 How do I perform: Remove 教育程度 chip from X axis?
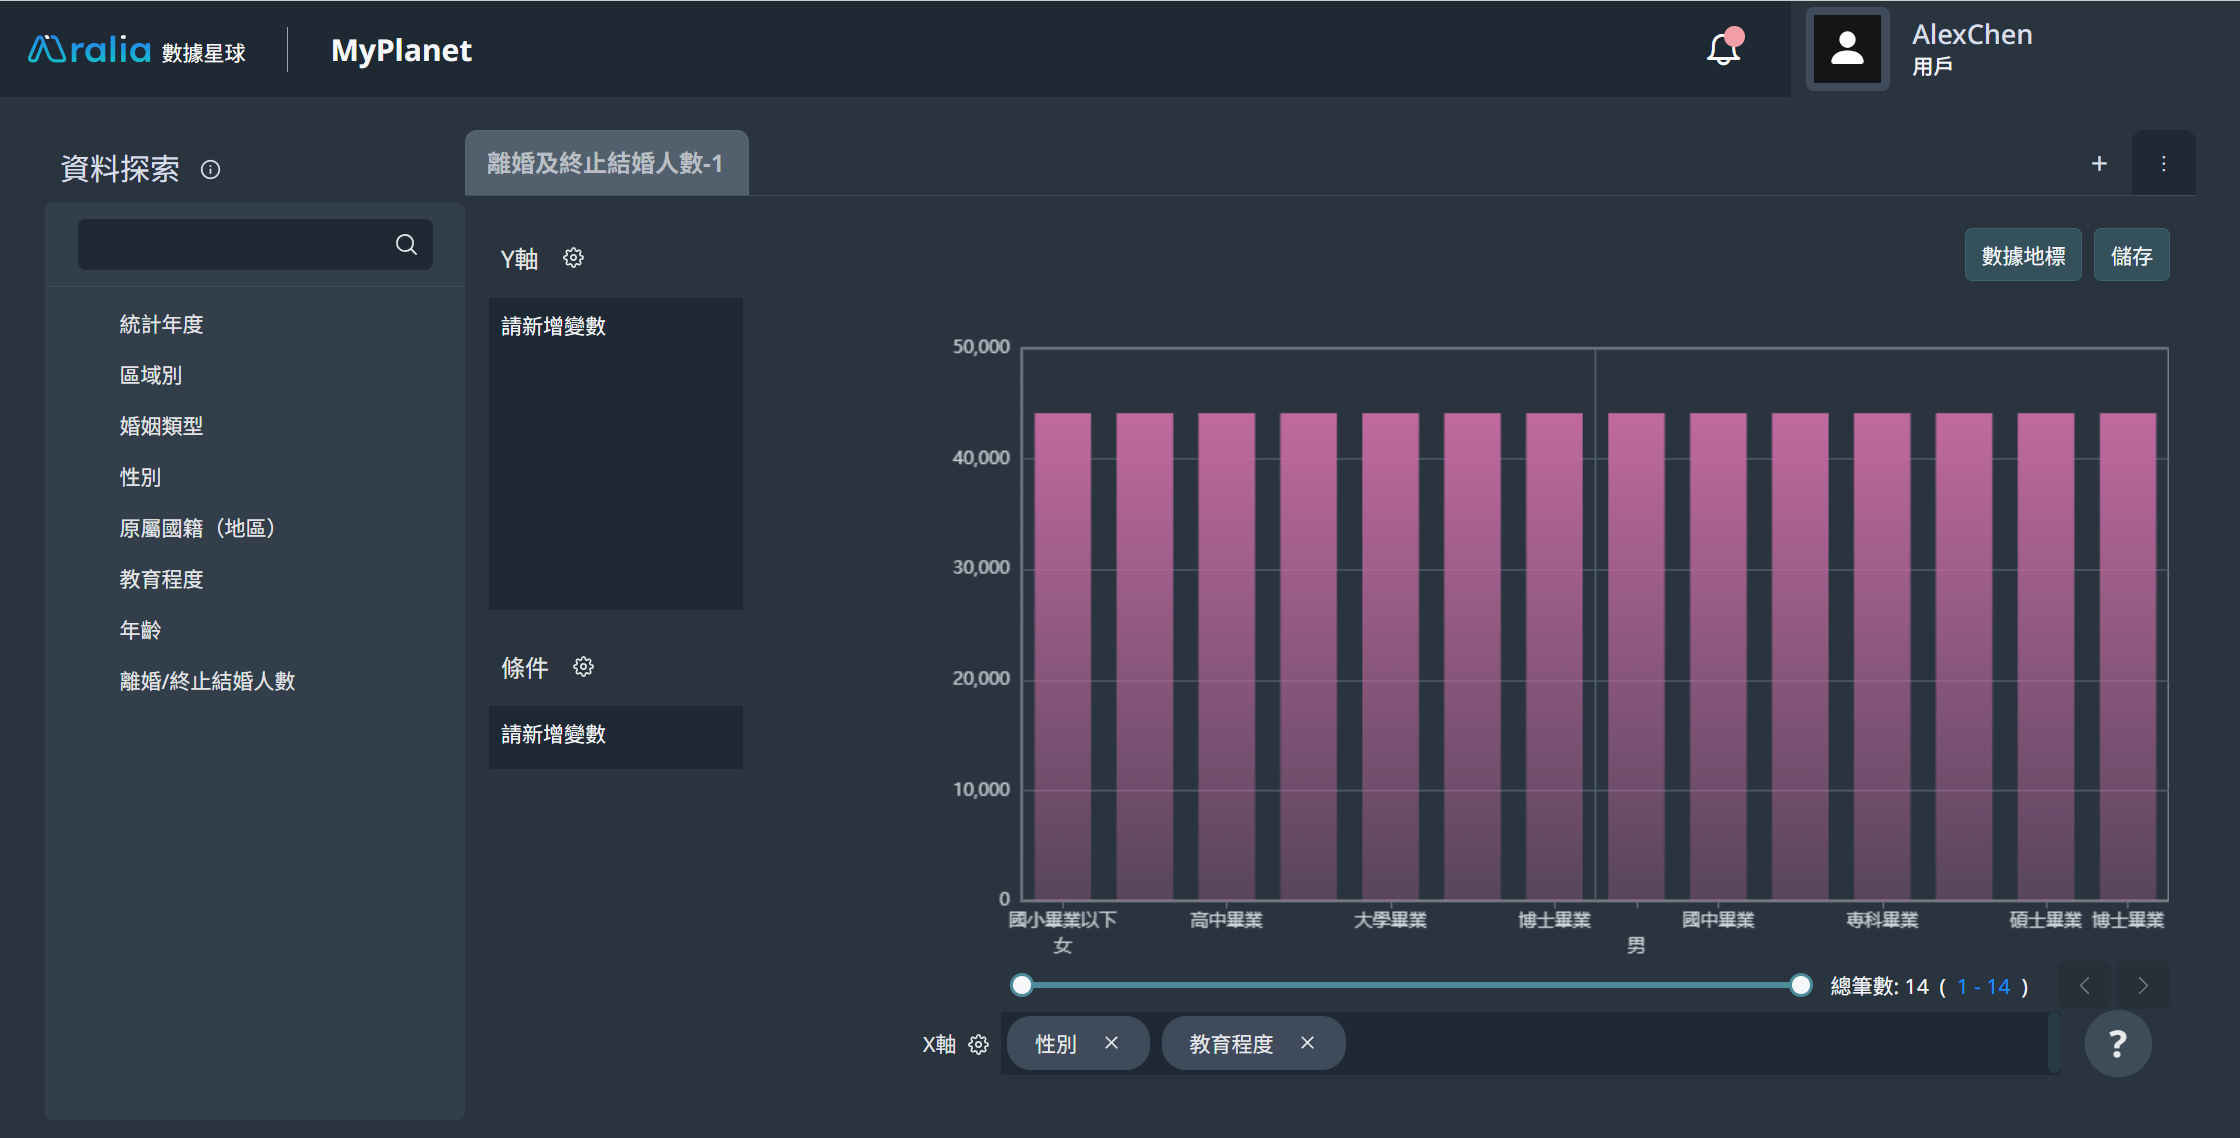point(1307,1043)
